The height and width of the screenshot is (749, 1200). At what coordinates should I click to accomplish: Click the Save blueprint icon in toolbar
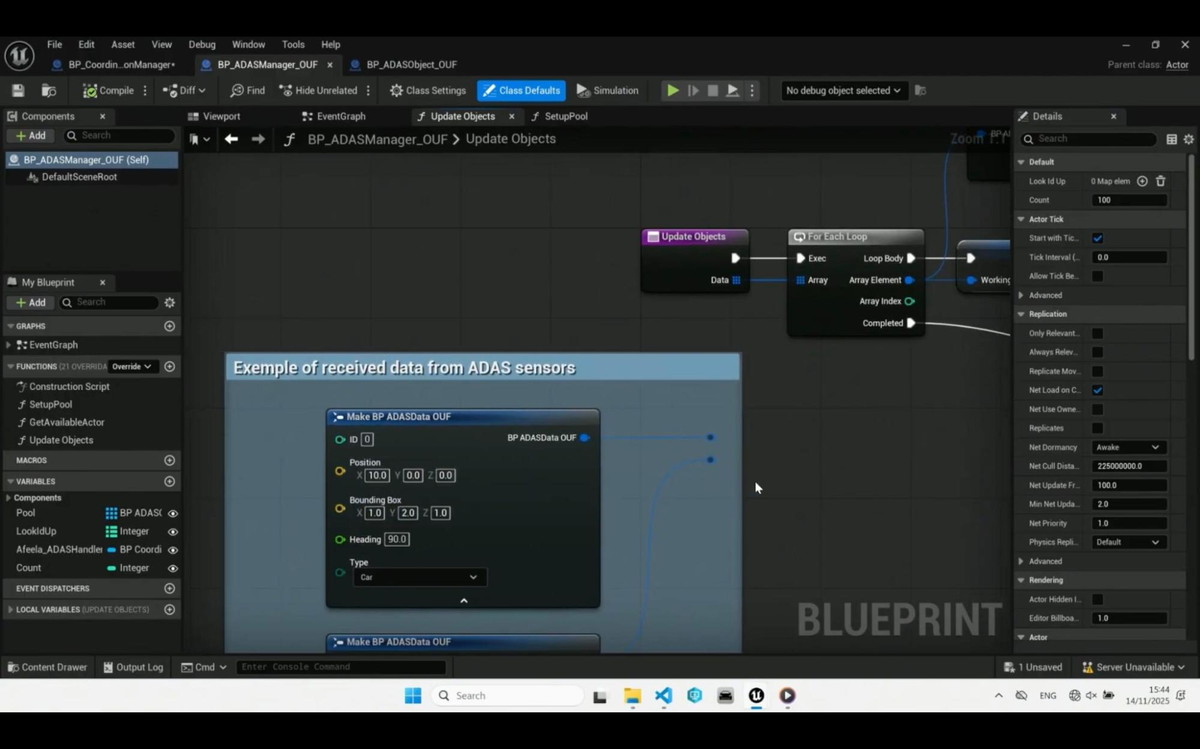coord(18,90)
